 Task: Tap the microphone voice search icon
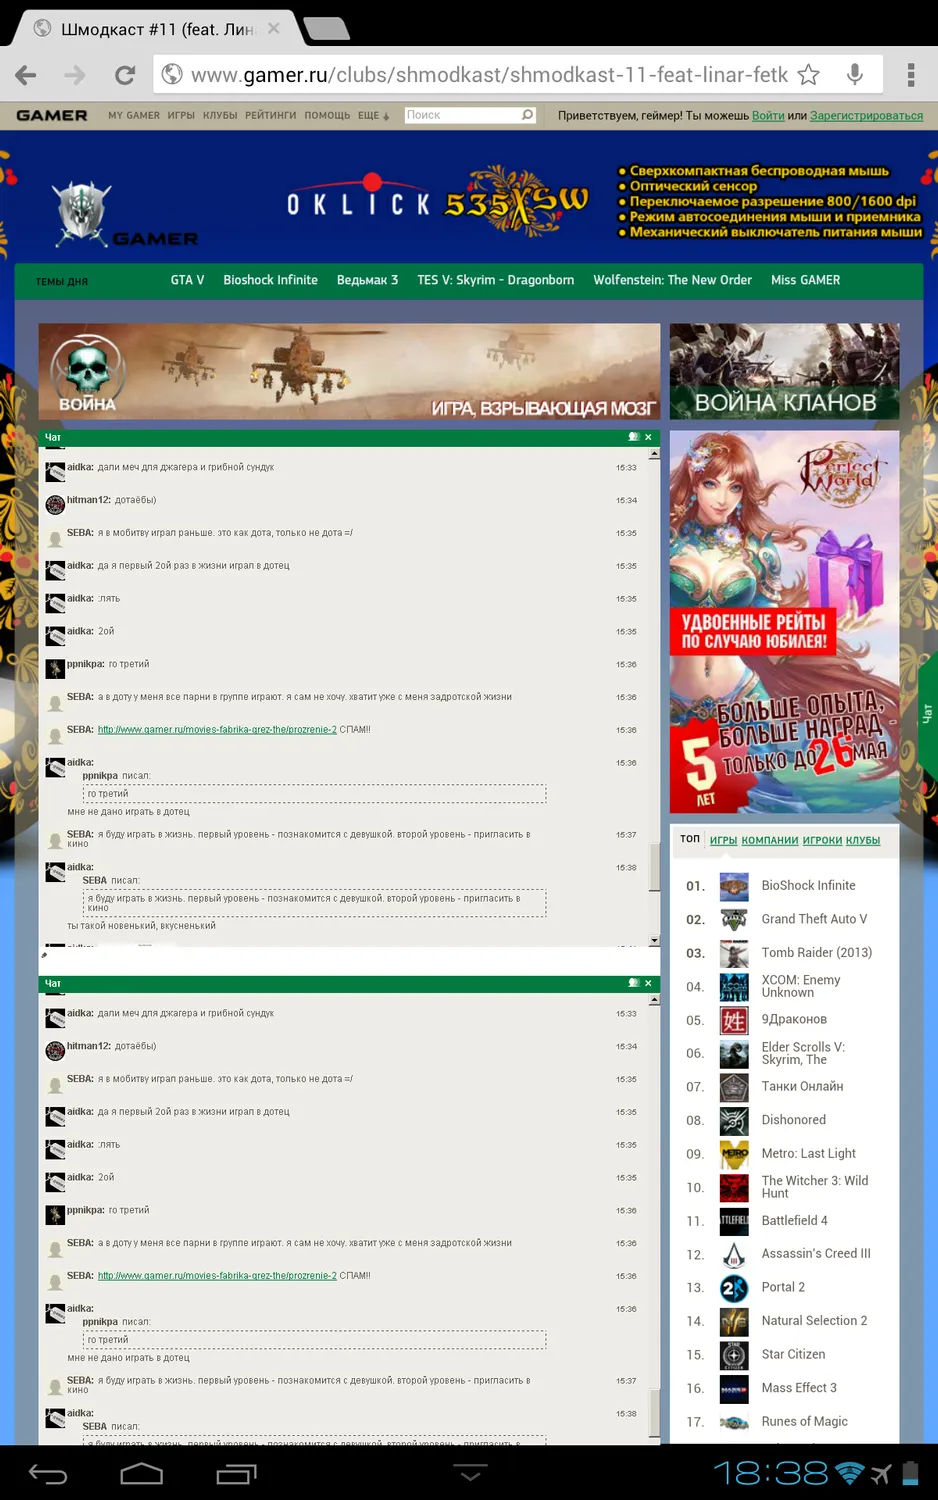855,75
